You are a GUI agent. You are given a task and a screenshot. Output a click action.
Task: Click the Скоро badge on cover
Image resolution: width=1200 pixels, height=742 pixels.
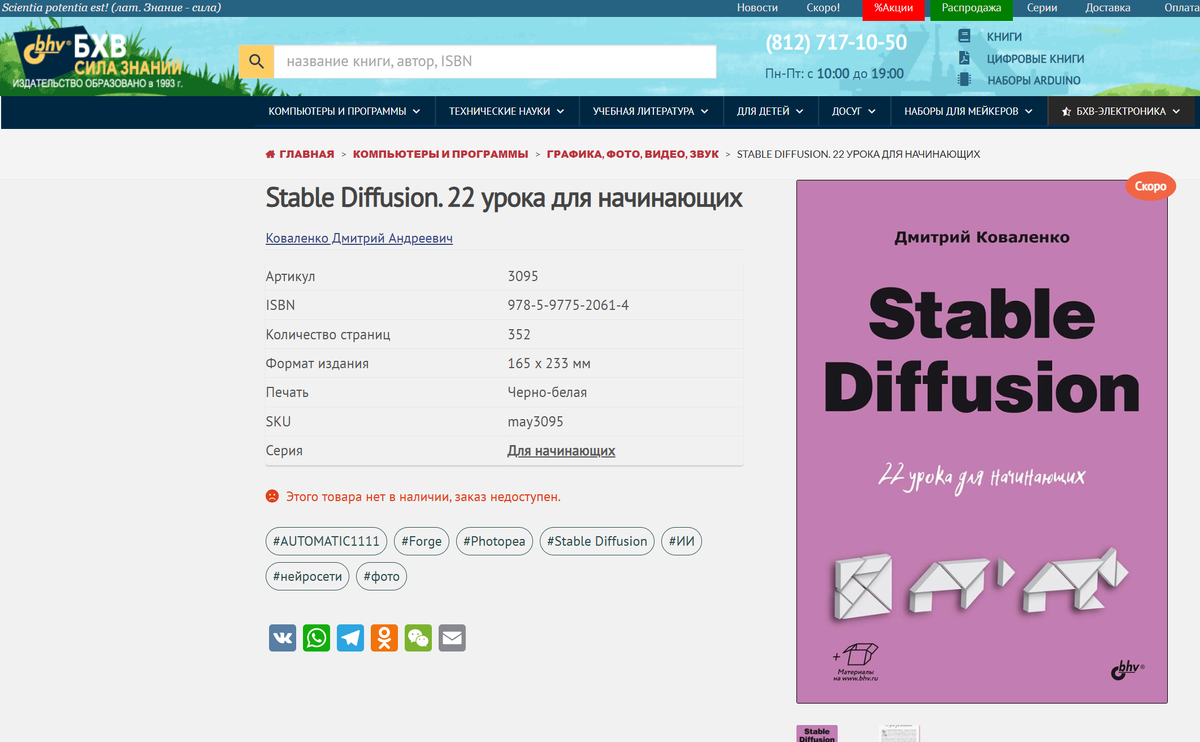(x=1151, y=187)
